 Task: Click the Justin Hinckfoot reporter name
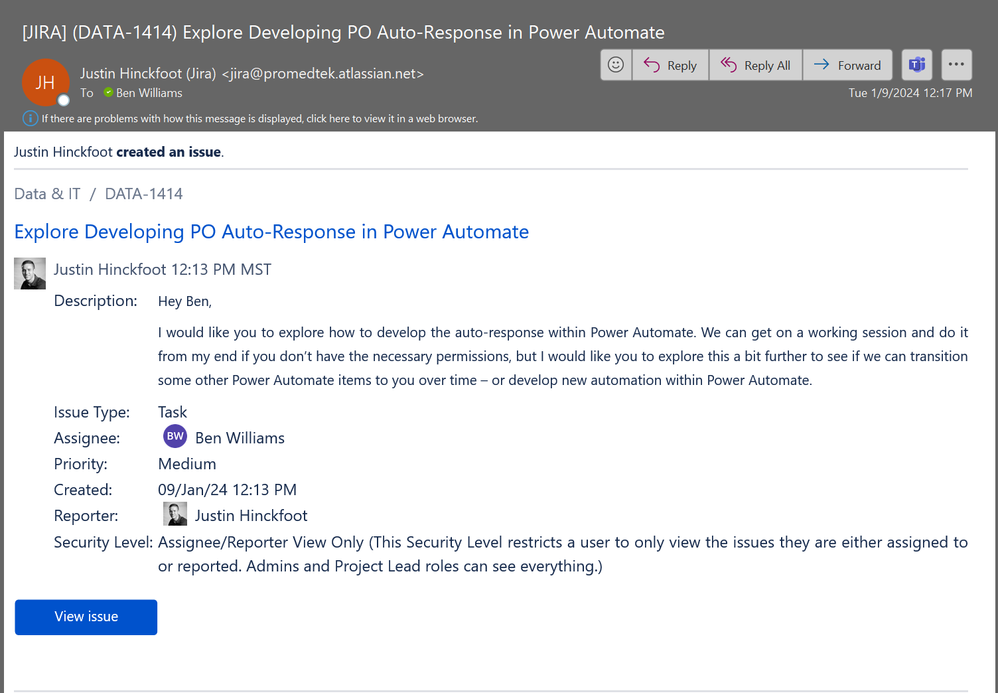point(251,515)
